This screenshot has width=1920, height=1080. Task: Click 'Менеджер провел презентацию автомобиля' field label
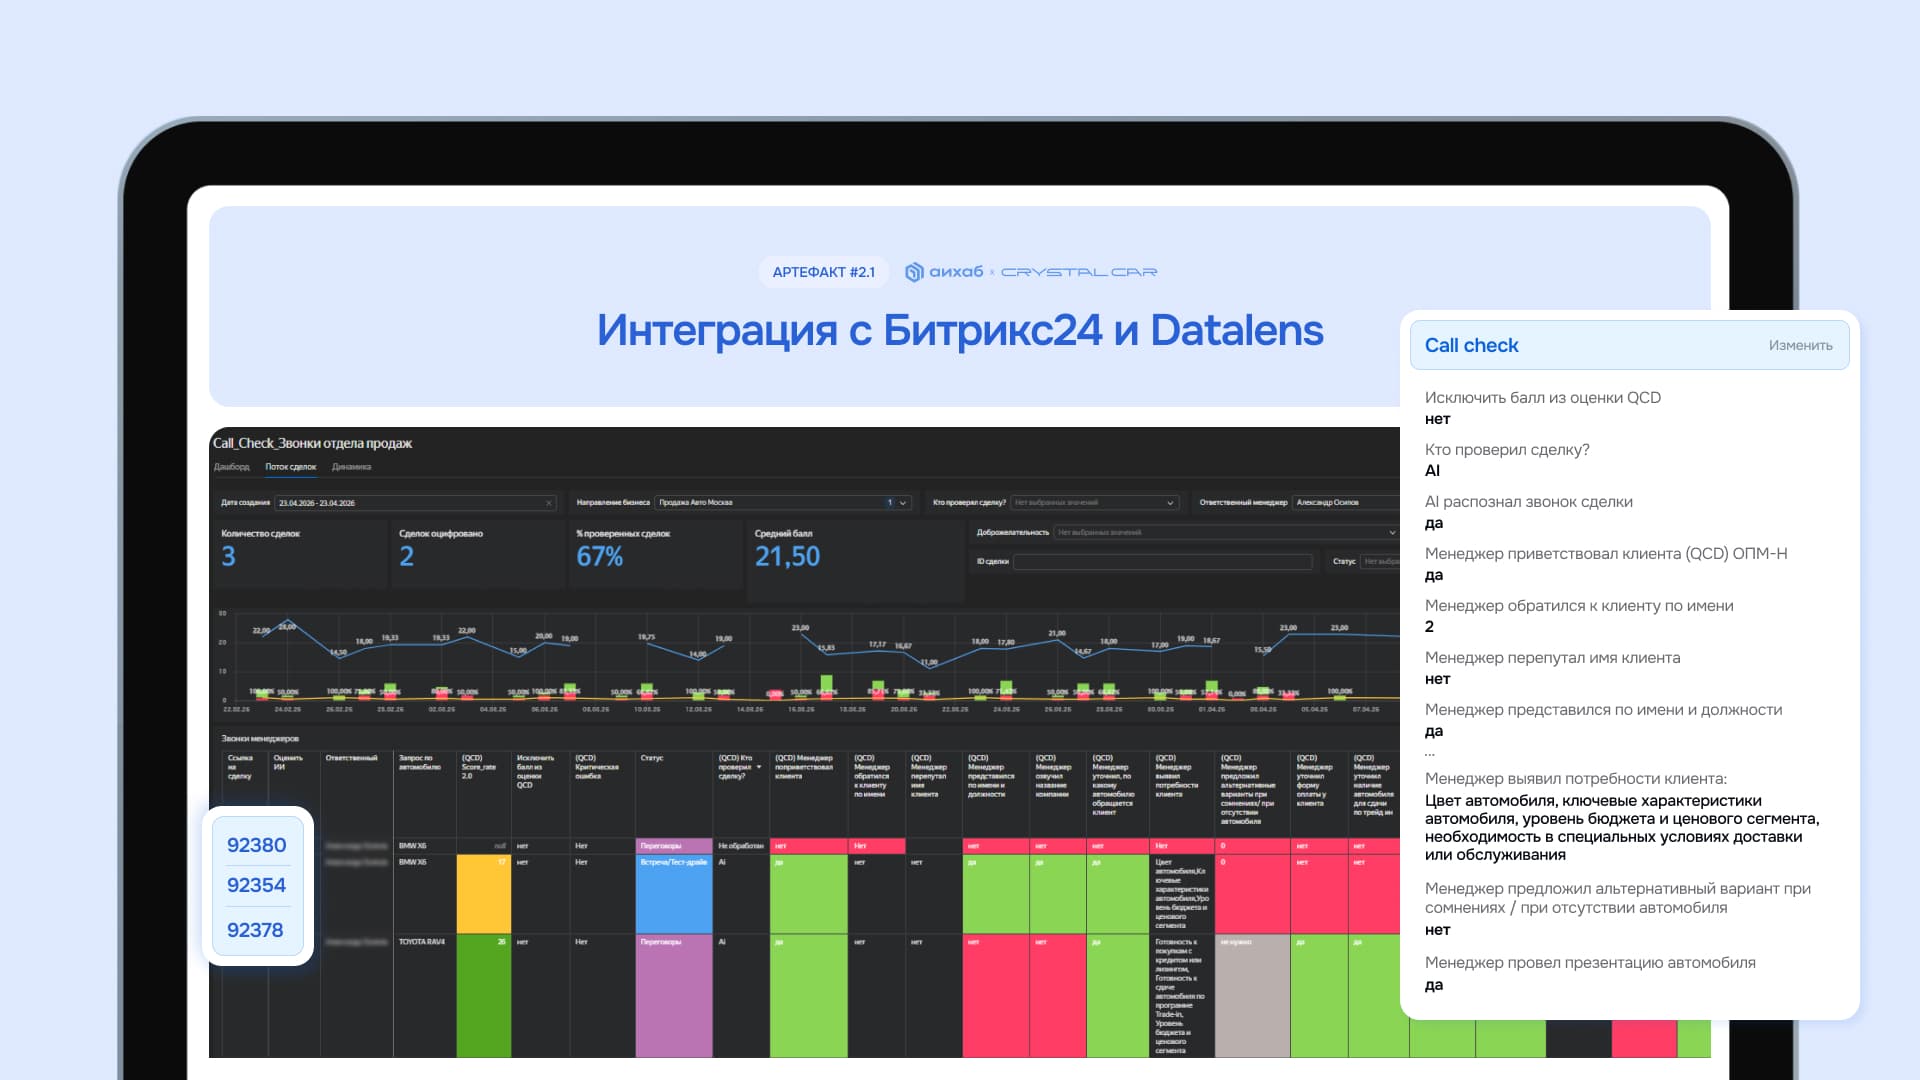tap(1590, 963)
